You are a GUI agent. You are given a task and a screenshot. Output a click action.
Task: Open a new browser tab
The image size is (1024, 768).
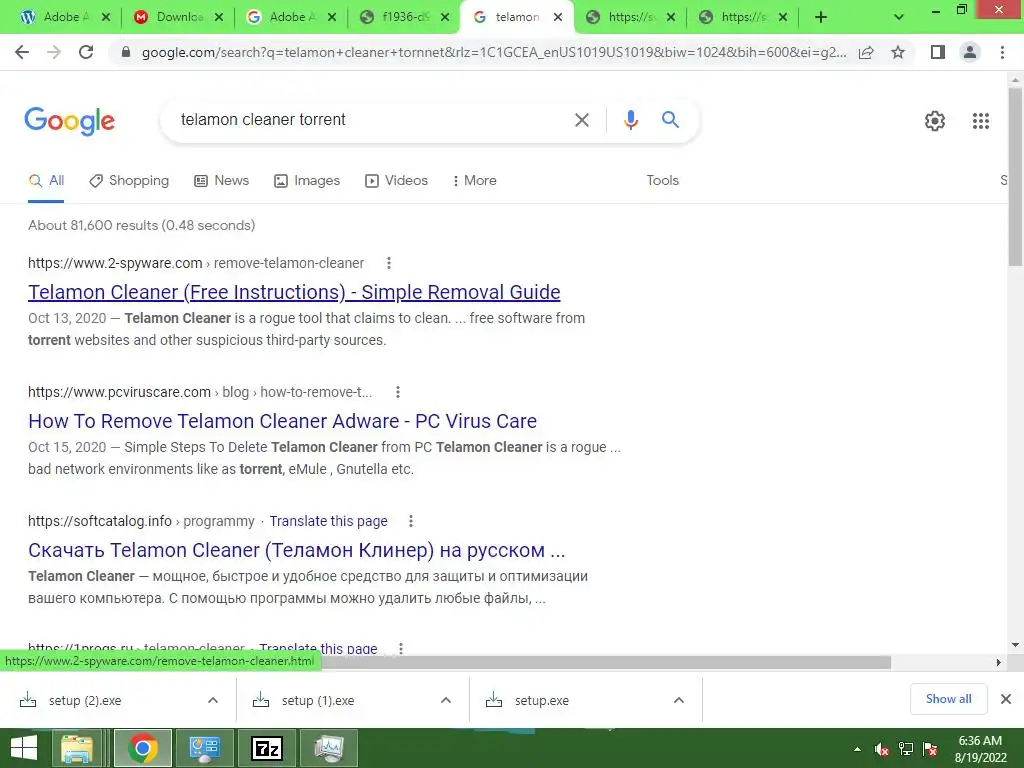821,18
